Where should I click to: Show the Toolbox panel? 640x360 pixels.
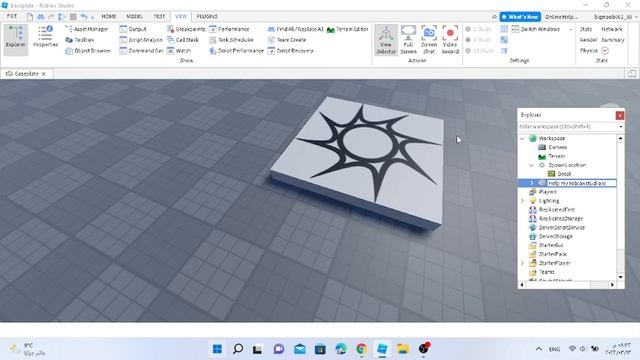80,40
